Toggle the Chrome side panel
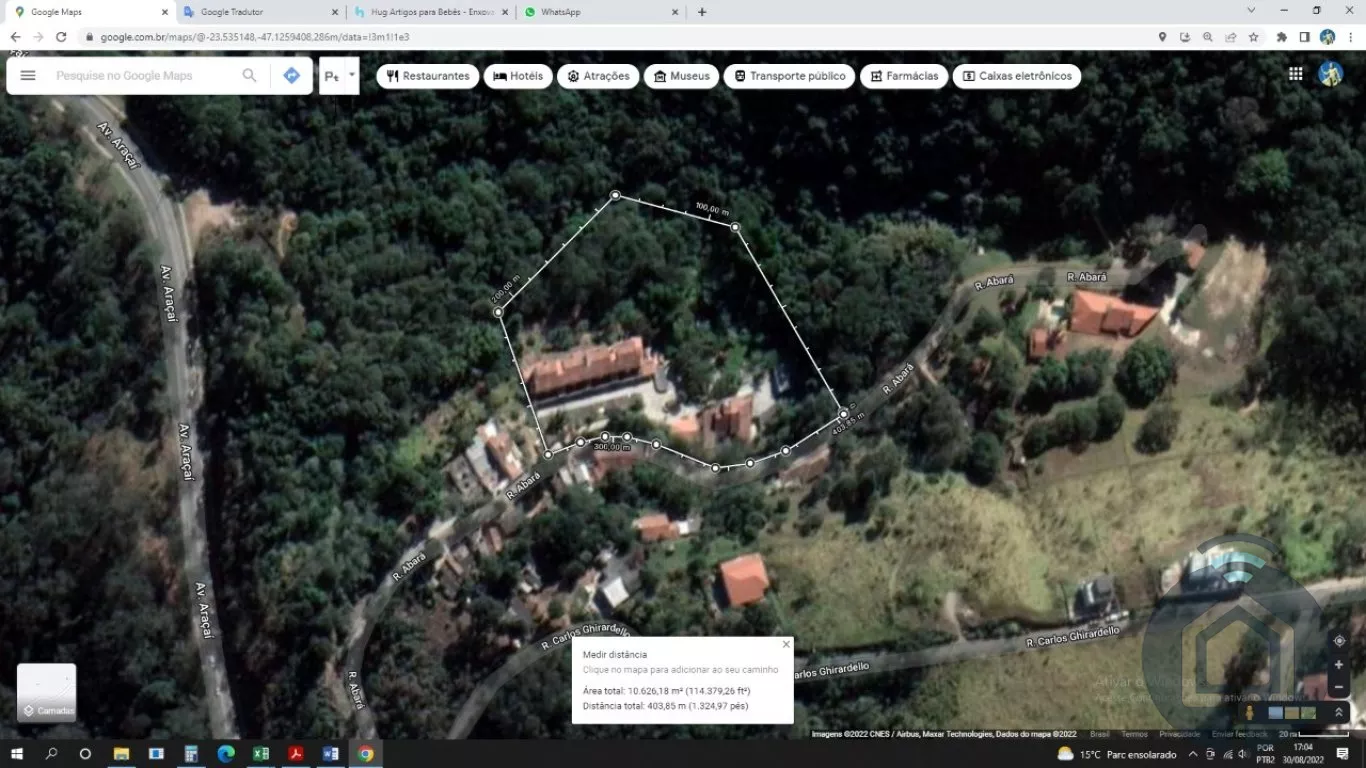 [1304, 37]
